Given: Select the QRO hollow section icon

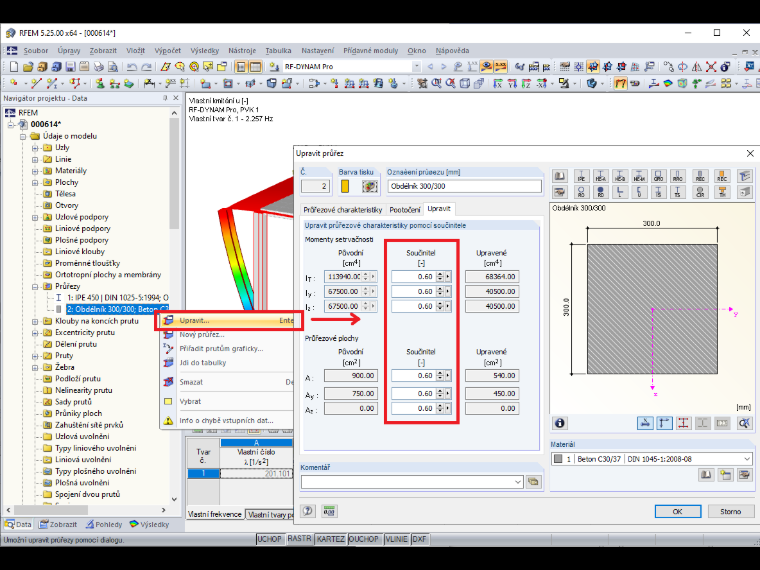Looking at the screenshot, I should [658, 176].
